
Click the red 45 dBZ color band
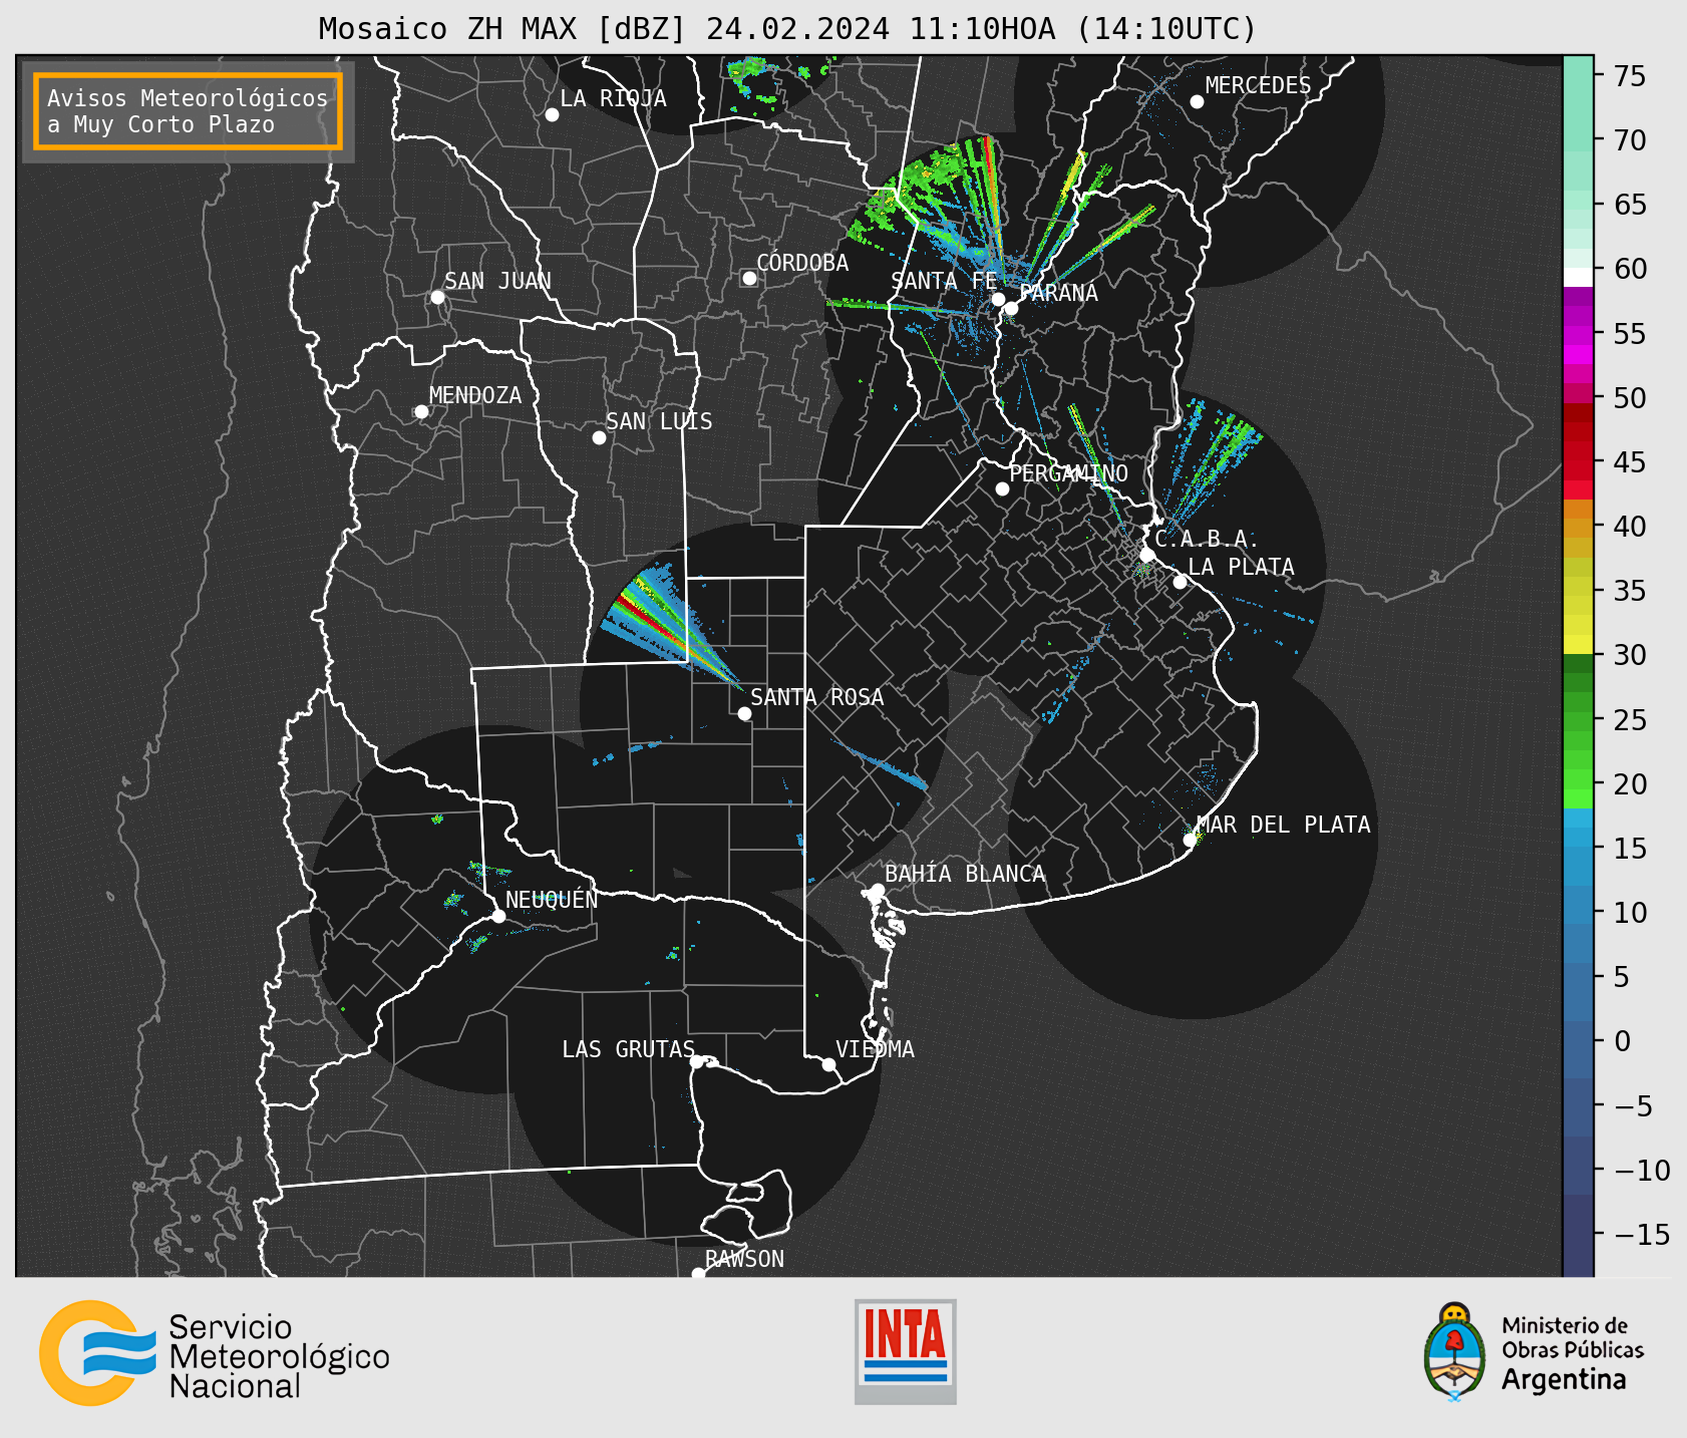[1578, 461]
